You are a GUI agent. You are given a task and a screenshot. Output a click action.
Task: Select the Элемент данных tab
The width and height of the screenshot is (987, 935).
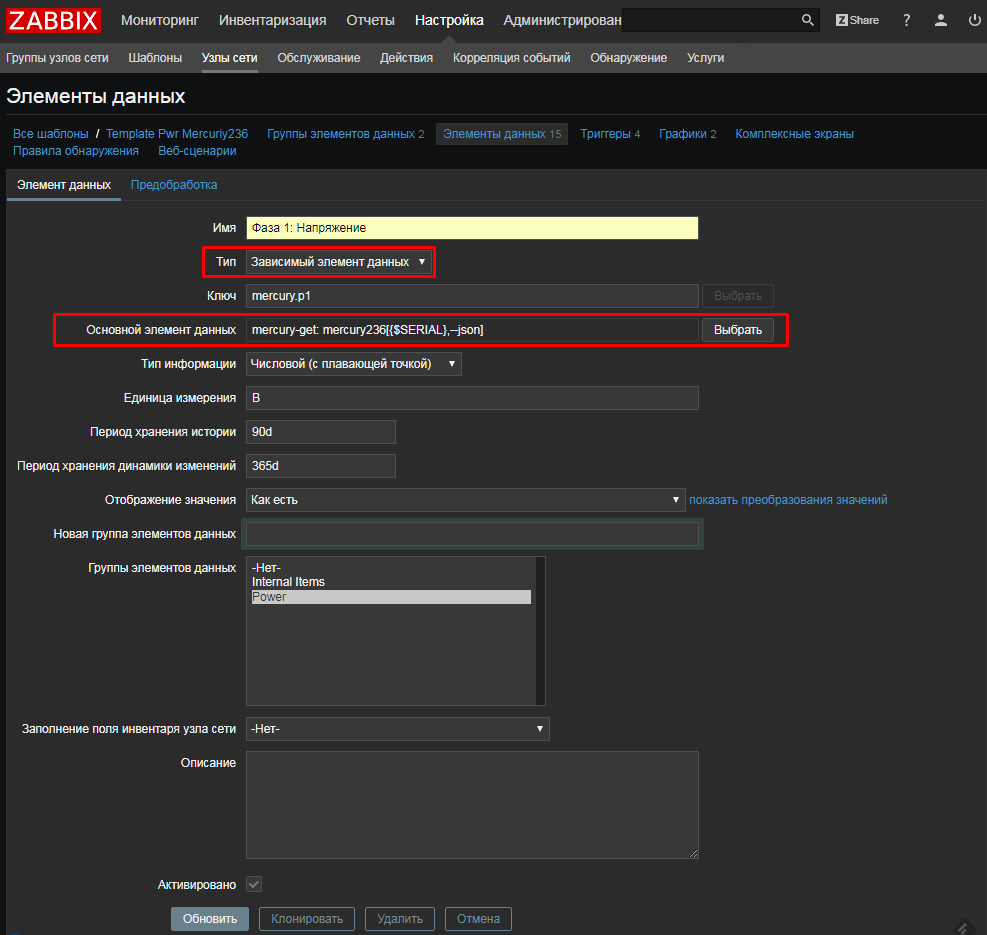coord(64,185)
